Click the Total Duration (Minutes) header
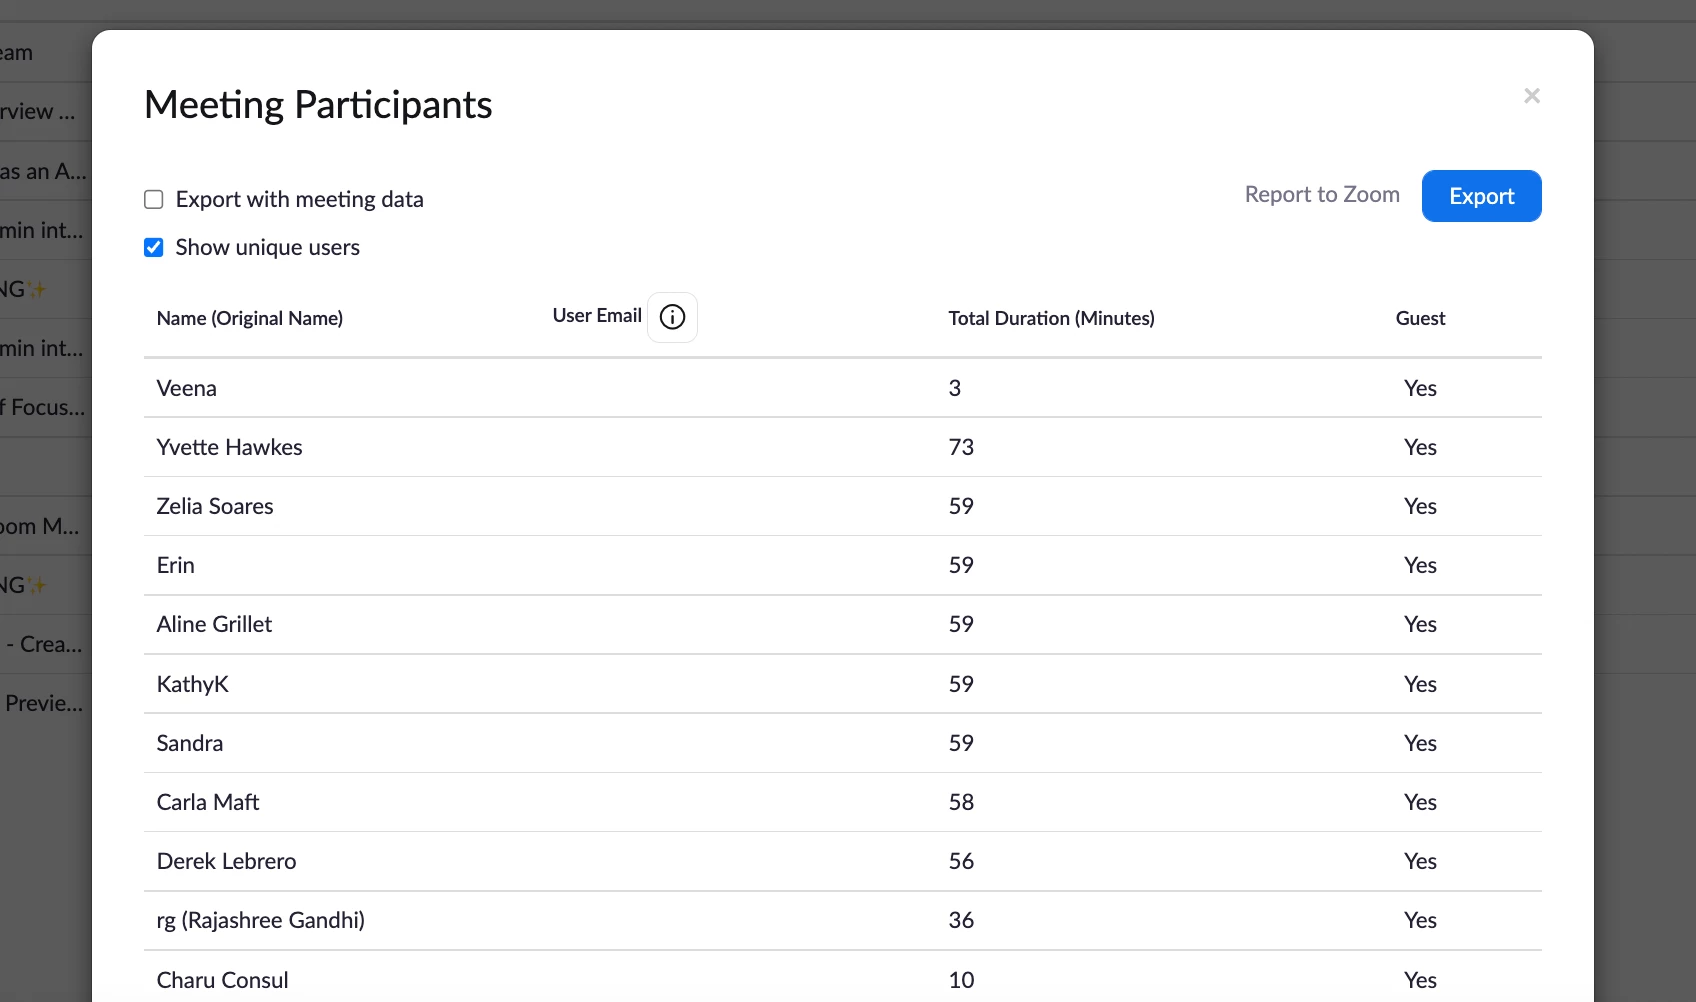Screen dimensions: 1696x1002 1051,319
